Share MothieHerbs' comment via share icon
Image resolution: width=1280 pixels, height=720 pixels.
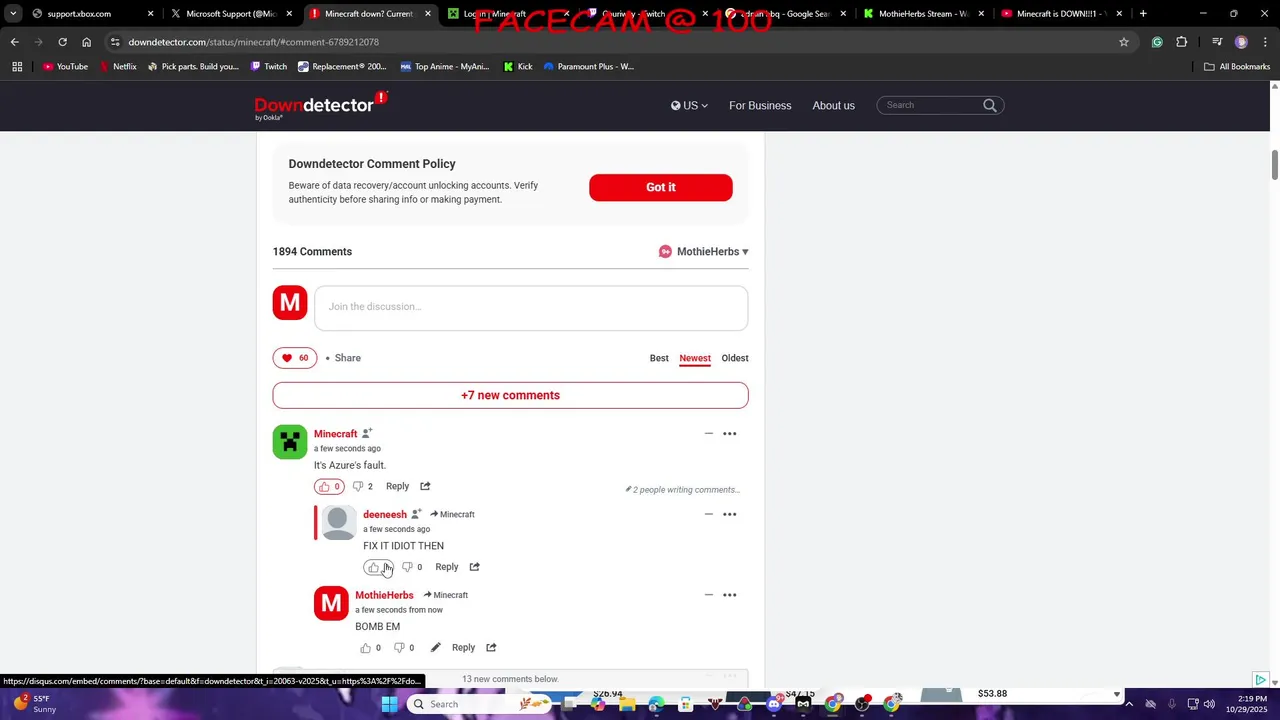click(x=491, y=648)
